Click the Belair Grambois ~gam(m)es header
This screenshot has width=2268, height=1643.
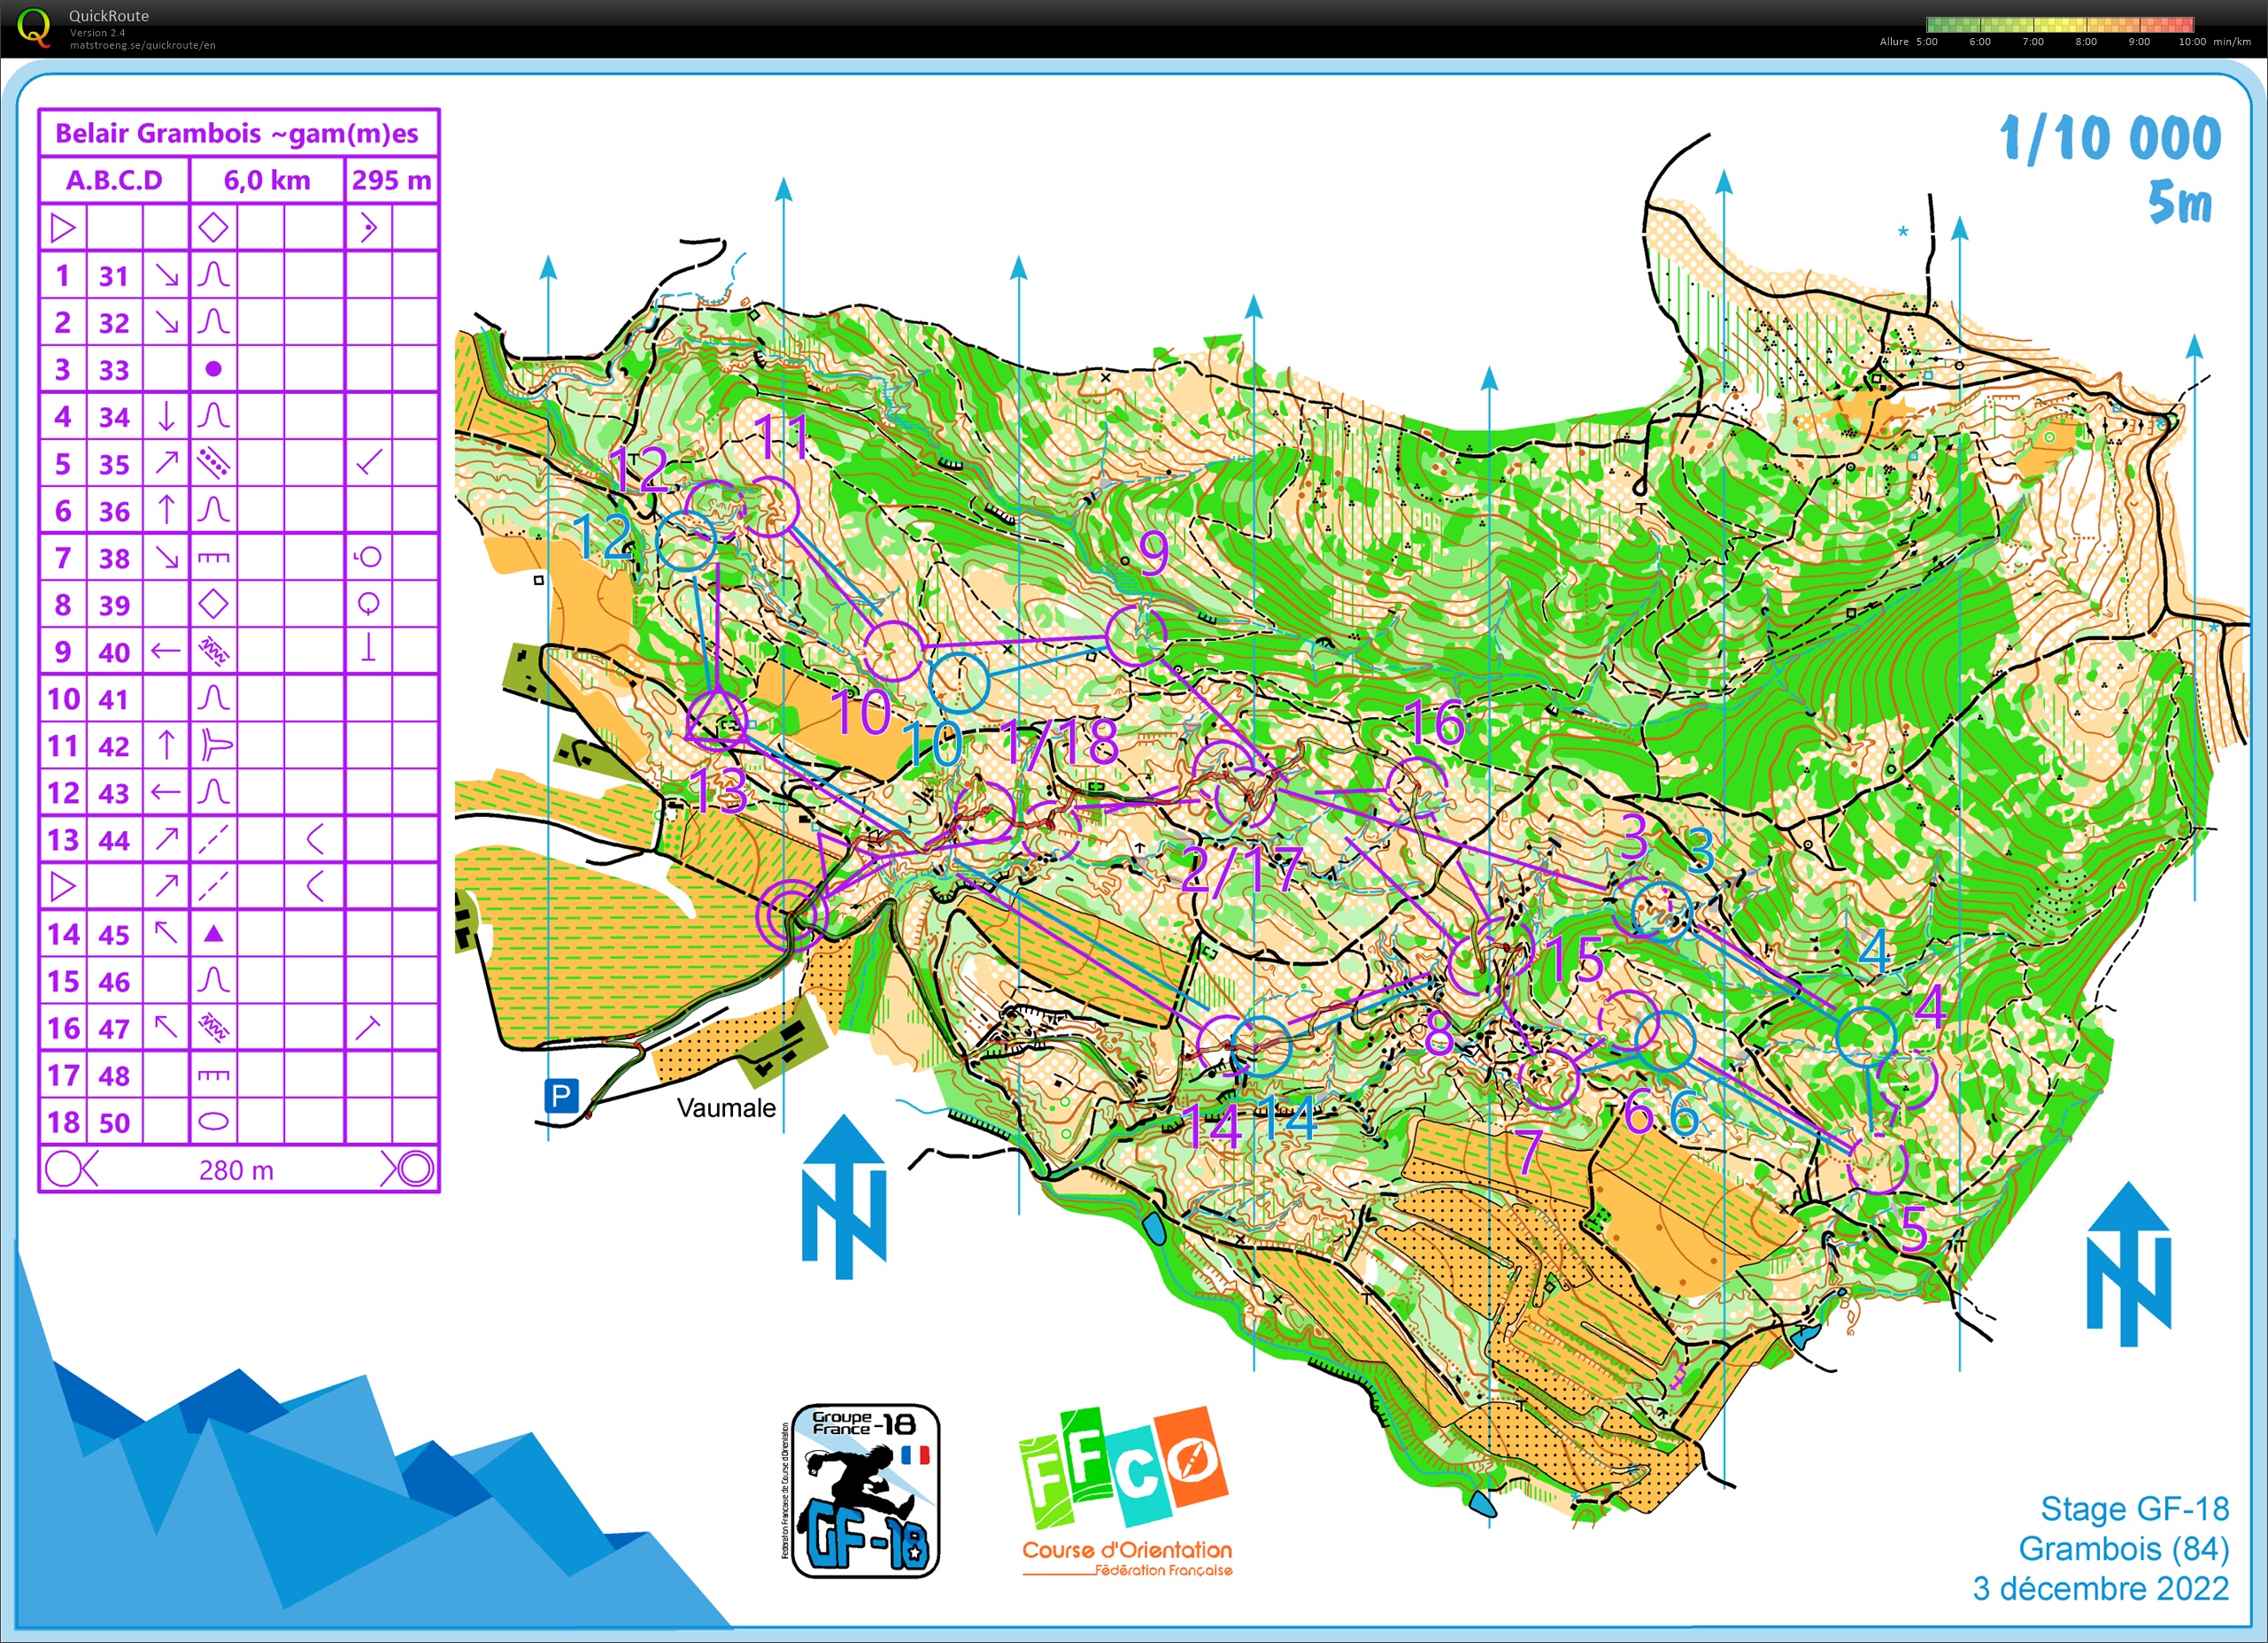tap(237, 133)
